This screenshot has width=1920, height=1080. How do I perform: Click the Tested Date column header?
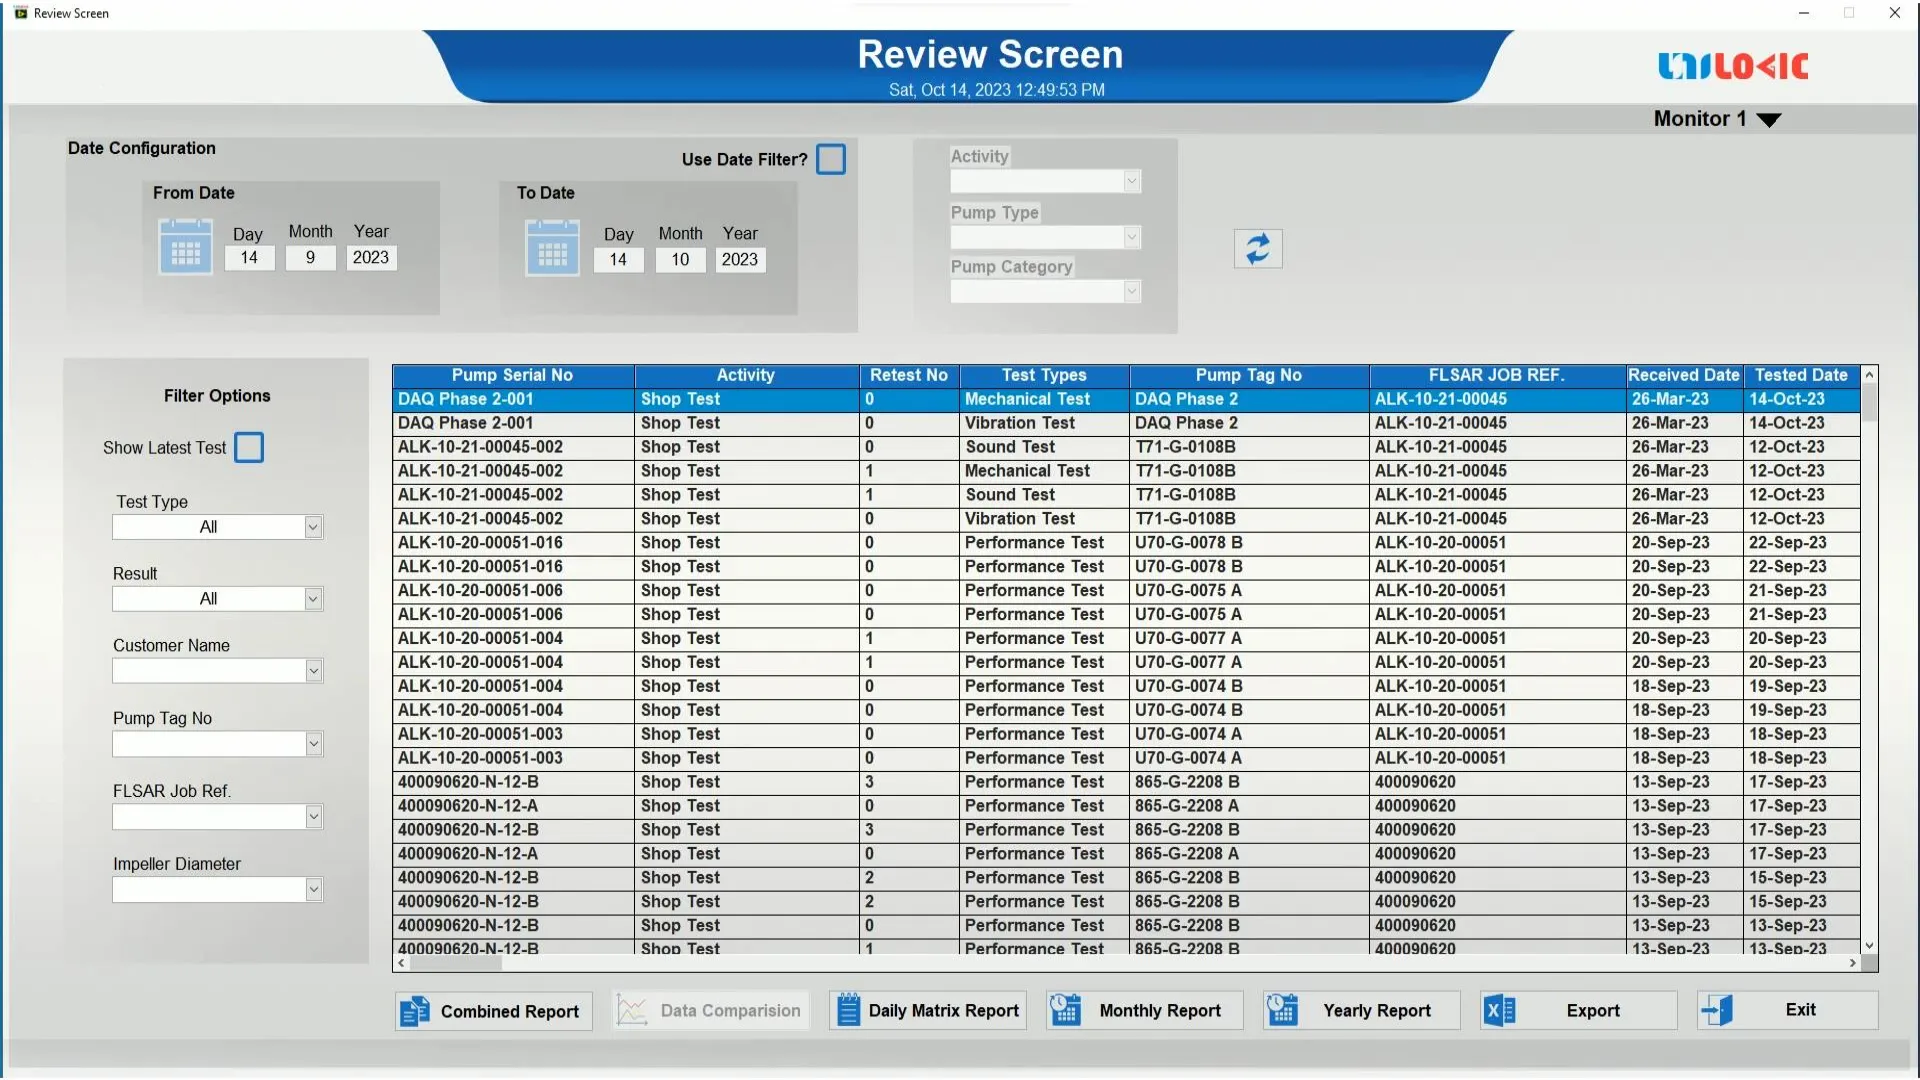[1800, 375]
